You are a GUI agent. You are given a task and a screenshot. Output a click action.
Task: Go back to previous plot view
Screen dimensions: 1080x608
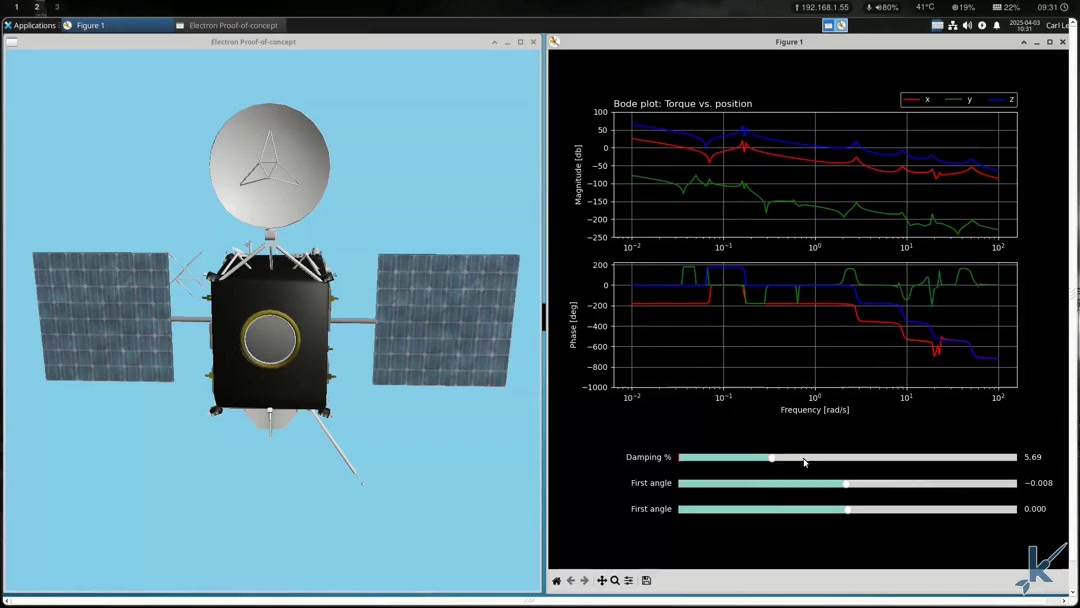click(571, 581)
